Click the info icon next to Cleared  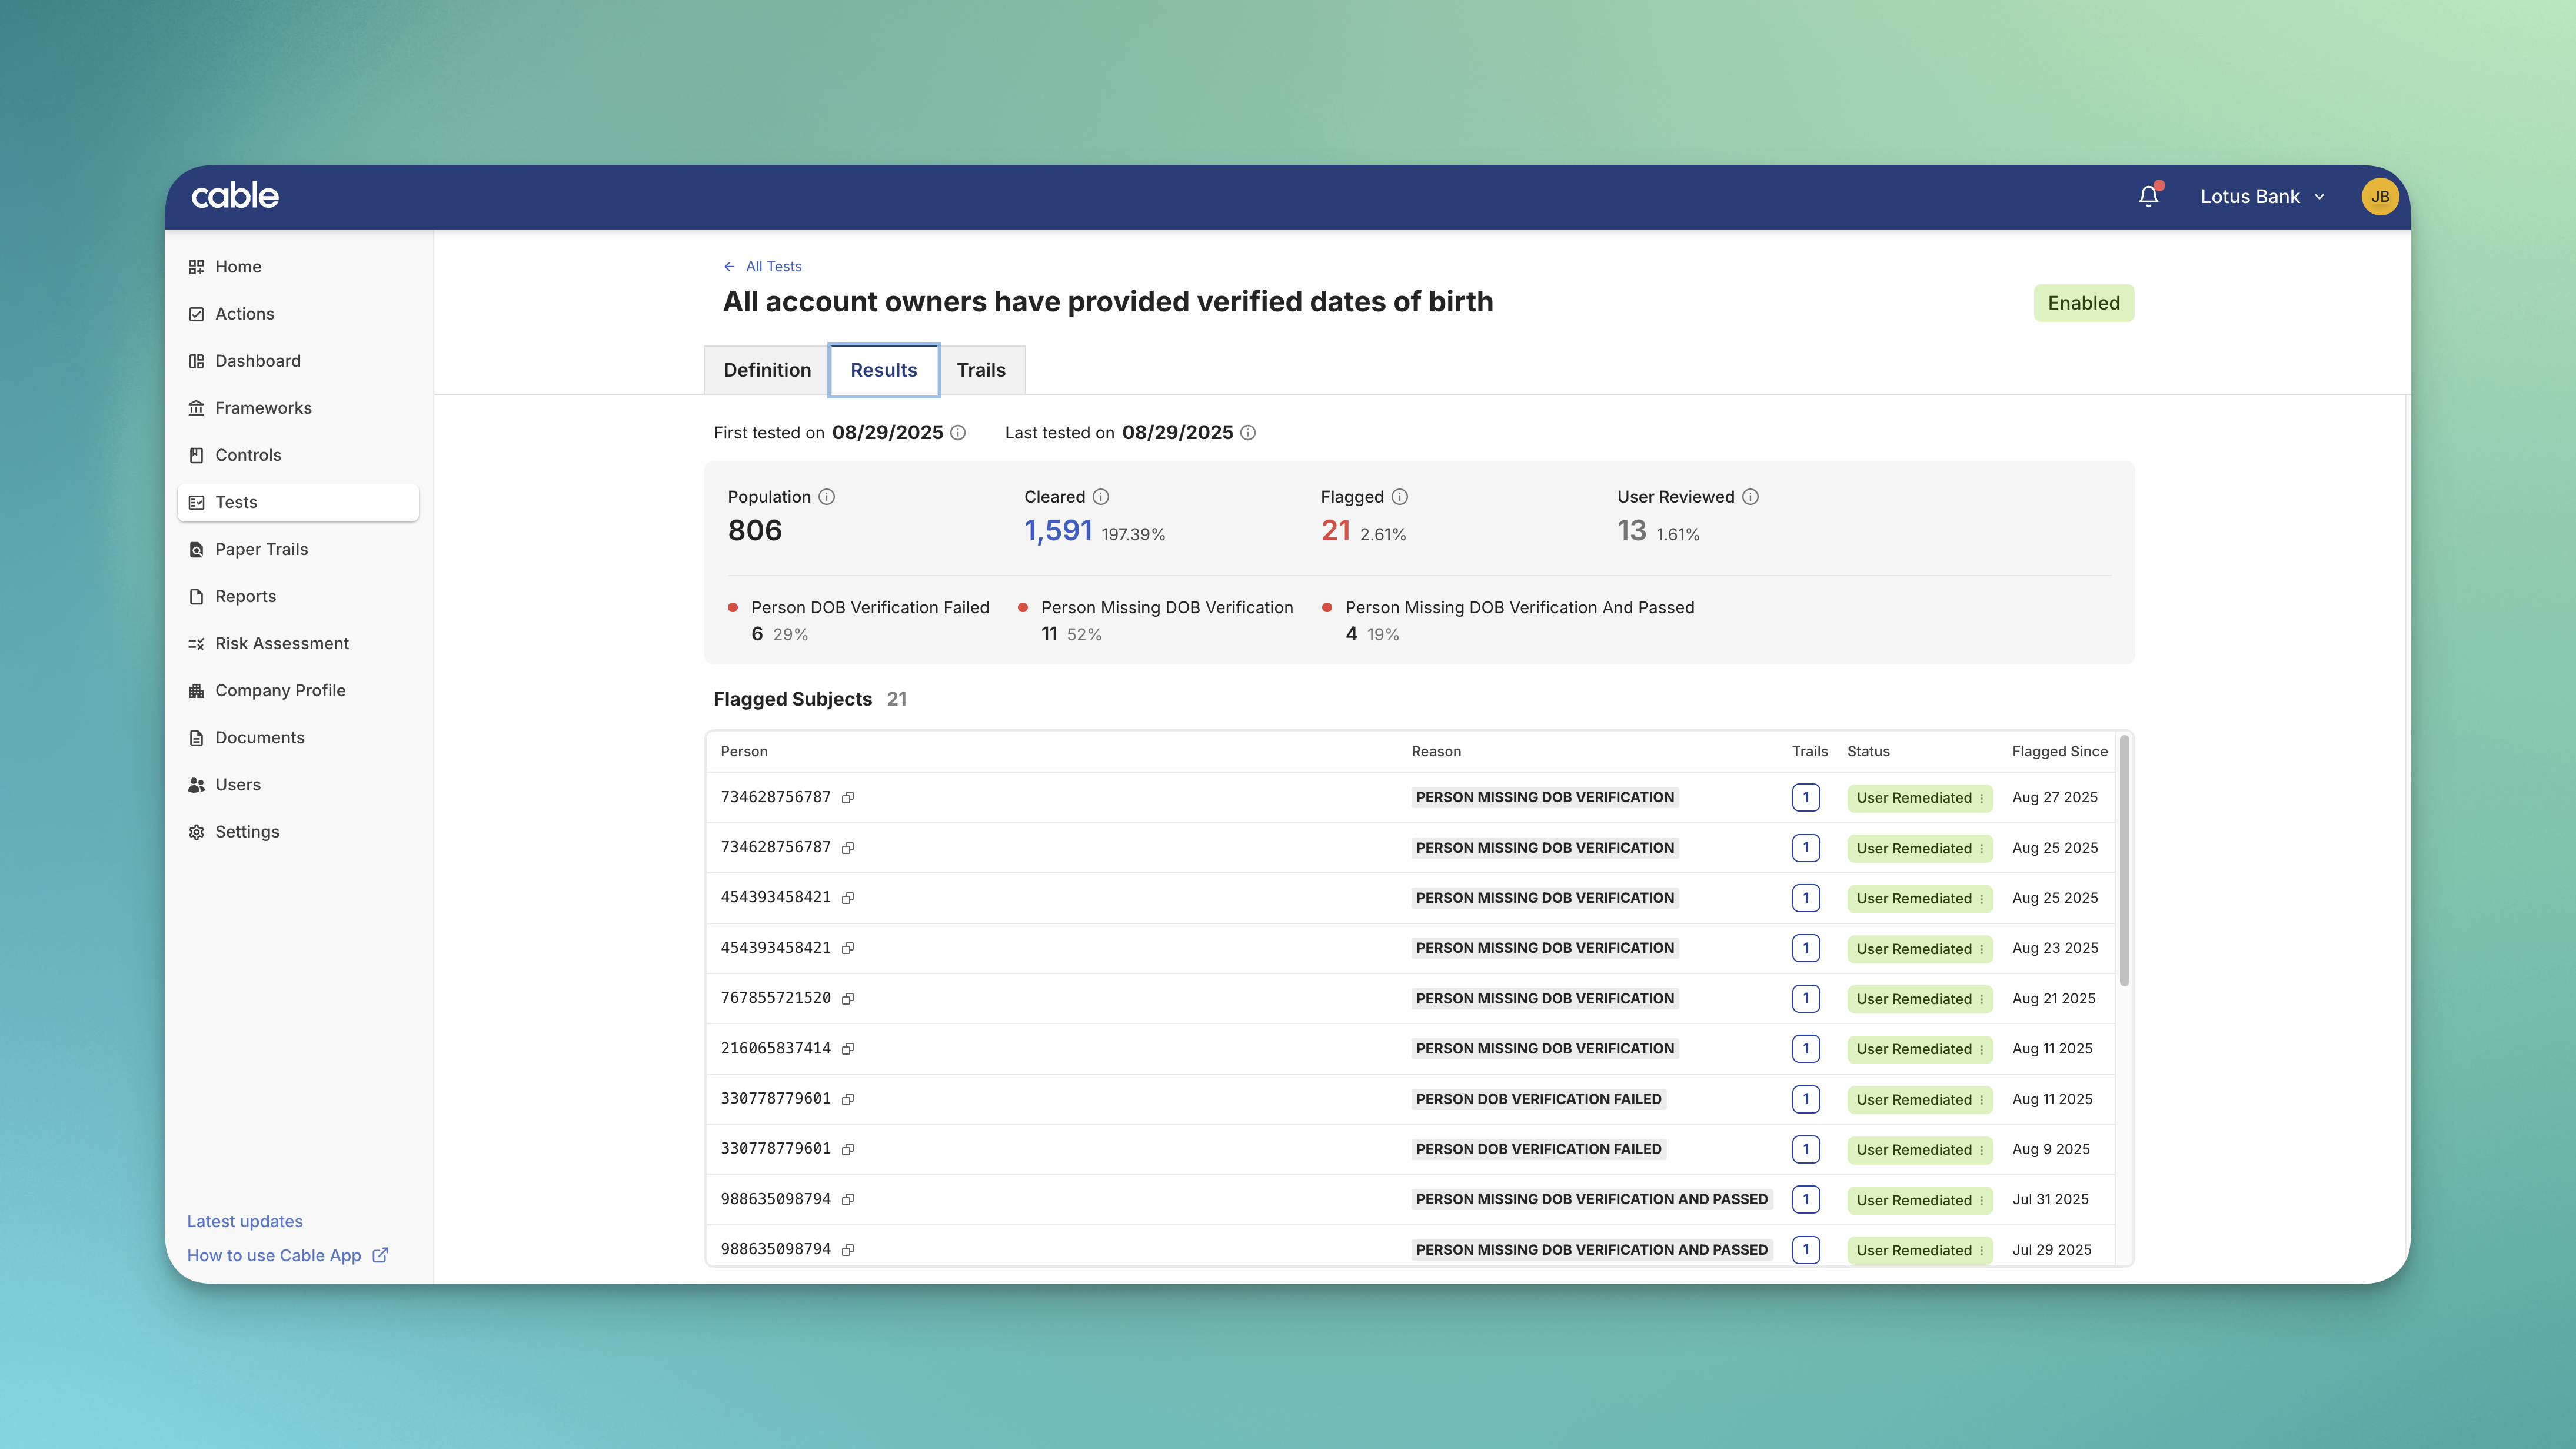pos(1100,497)
